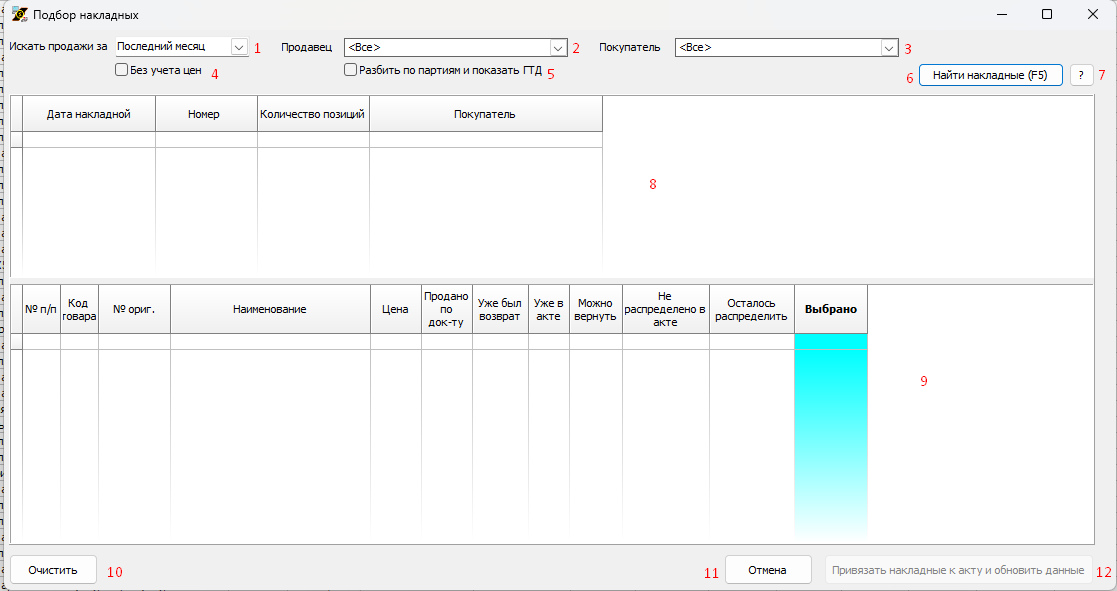The image size is (1117, 591).
Task: Click the Отмена button
Action: [x=767, y=570]
